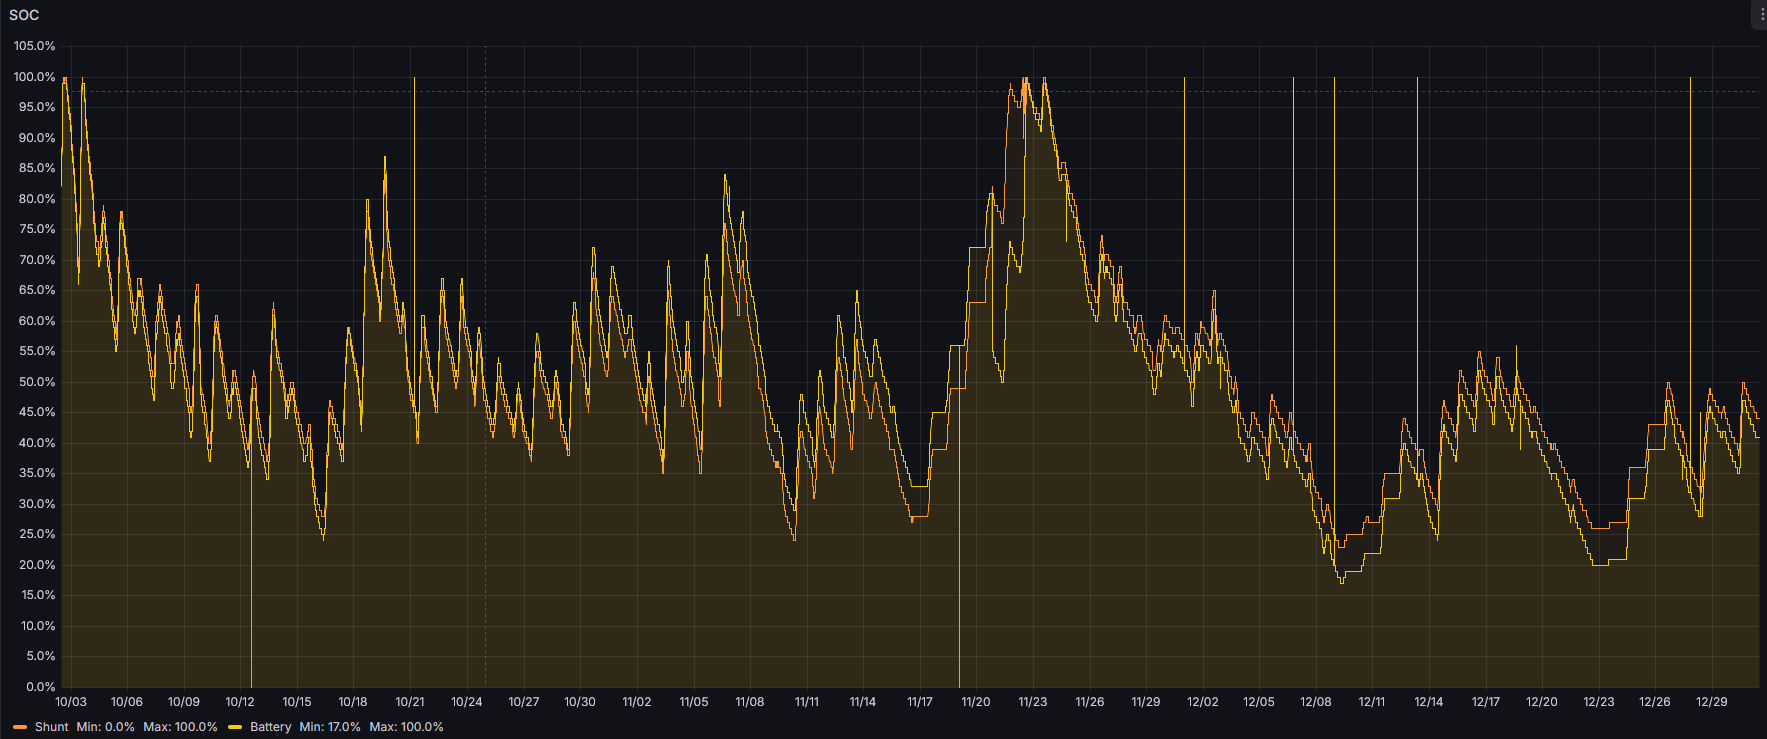Click the SOC panel title

point(24,15)
